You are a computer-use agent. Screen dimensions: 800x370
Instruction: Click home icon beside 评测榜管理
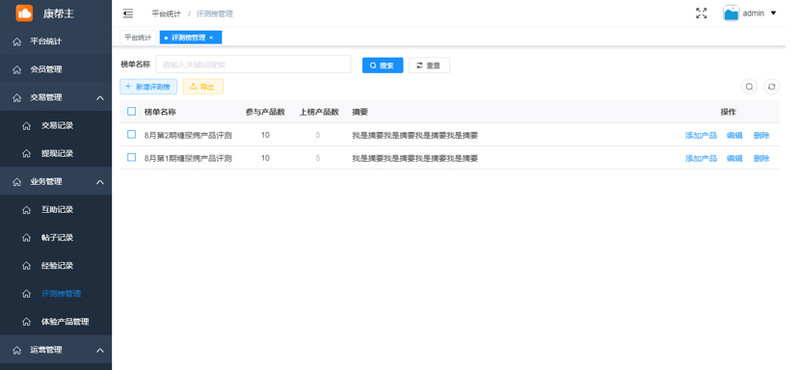27,294
